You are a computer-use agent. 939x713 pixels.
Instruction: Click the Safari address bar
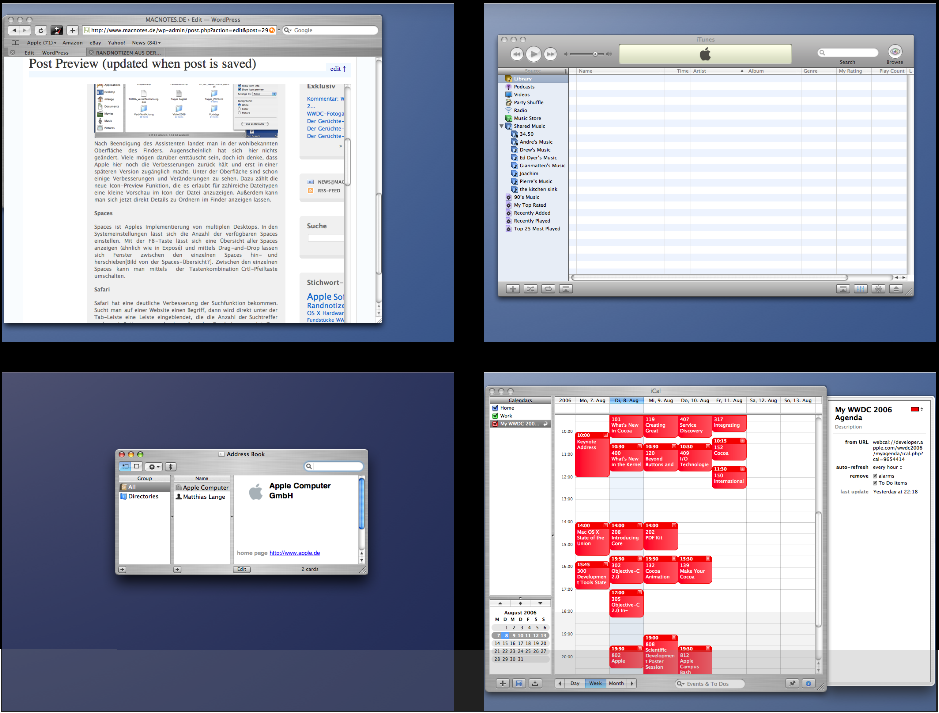[179, 30]
